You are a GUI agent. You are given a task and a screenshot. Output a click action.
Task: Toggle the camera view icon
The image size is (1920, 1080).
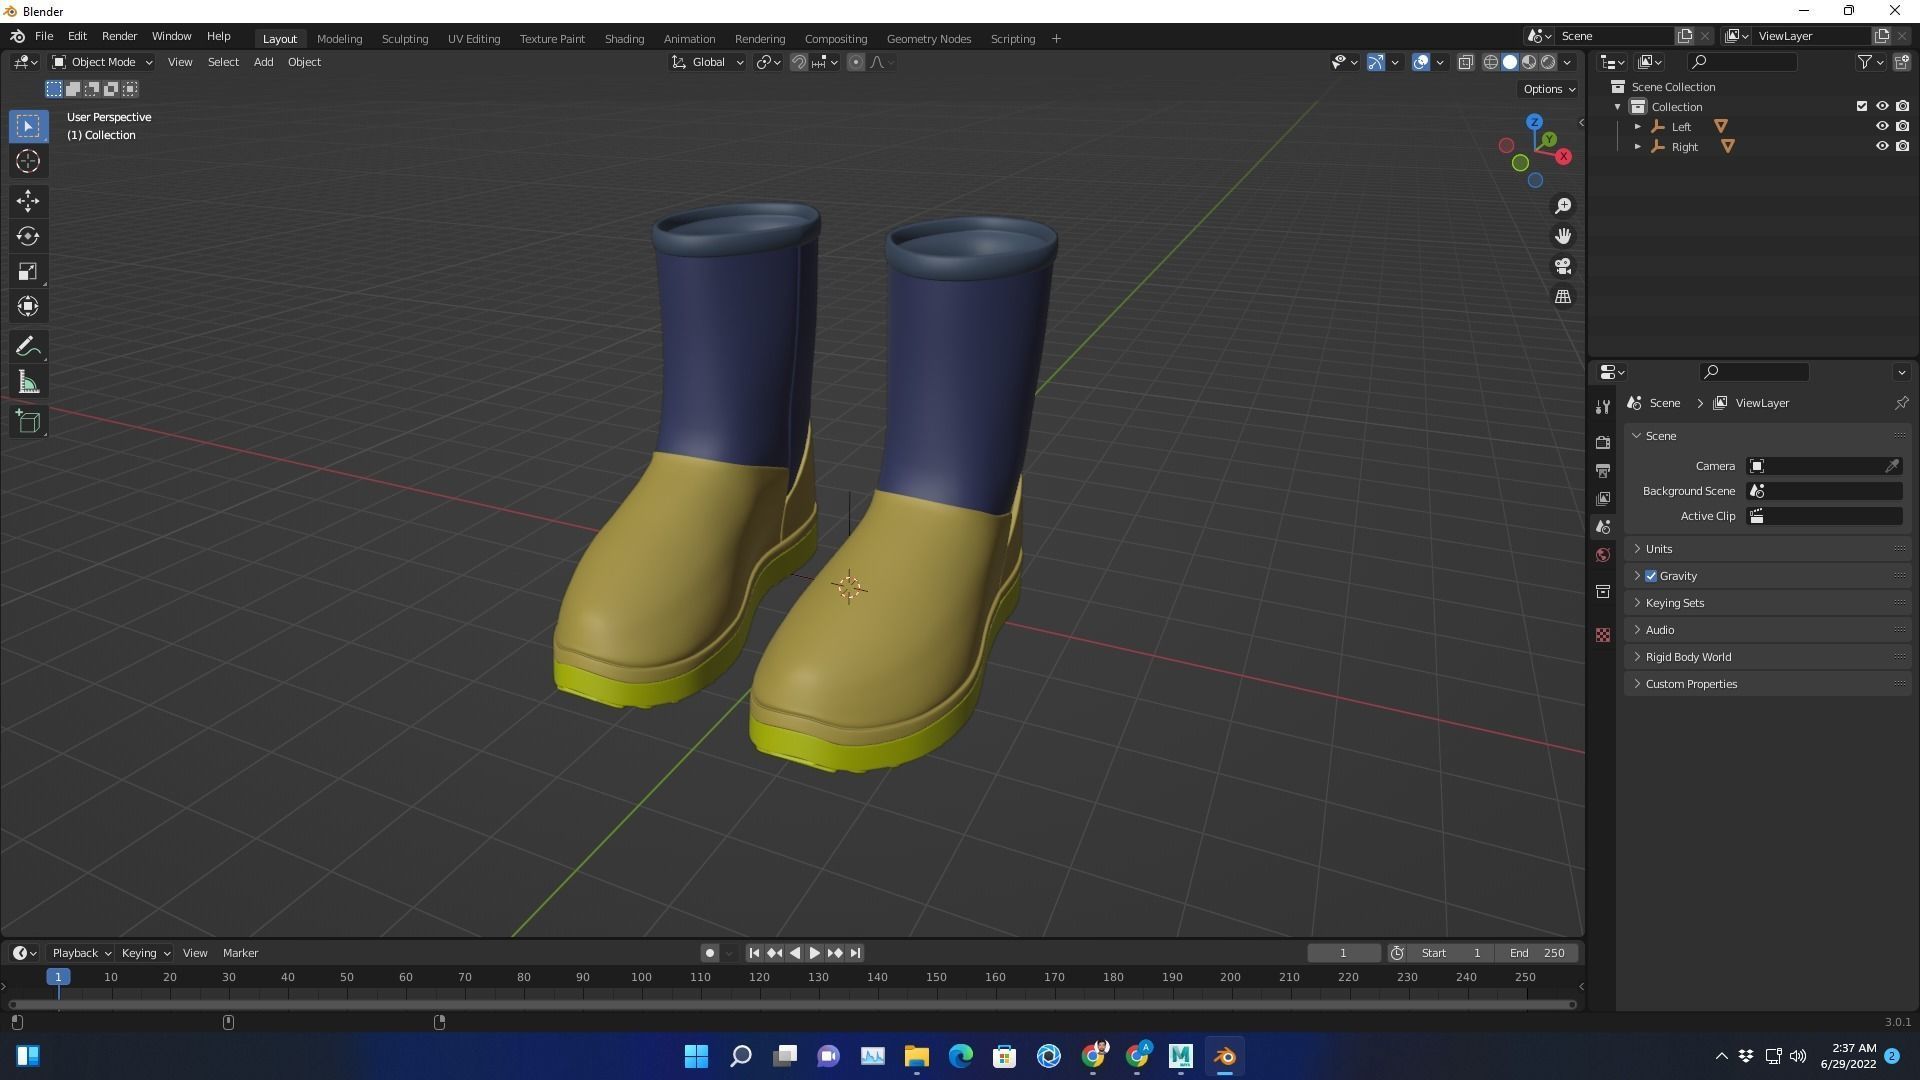[x=1563, y=267]
